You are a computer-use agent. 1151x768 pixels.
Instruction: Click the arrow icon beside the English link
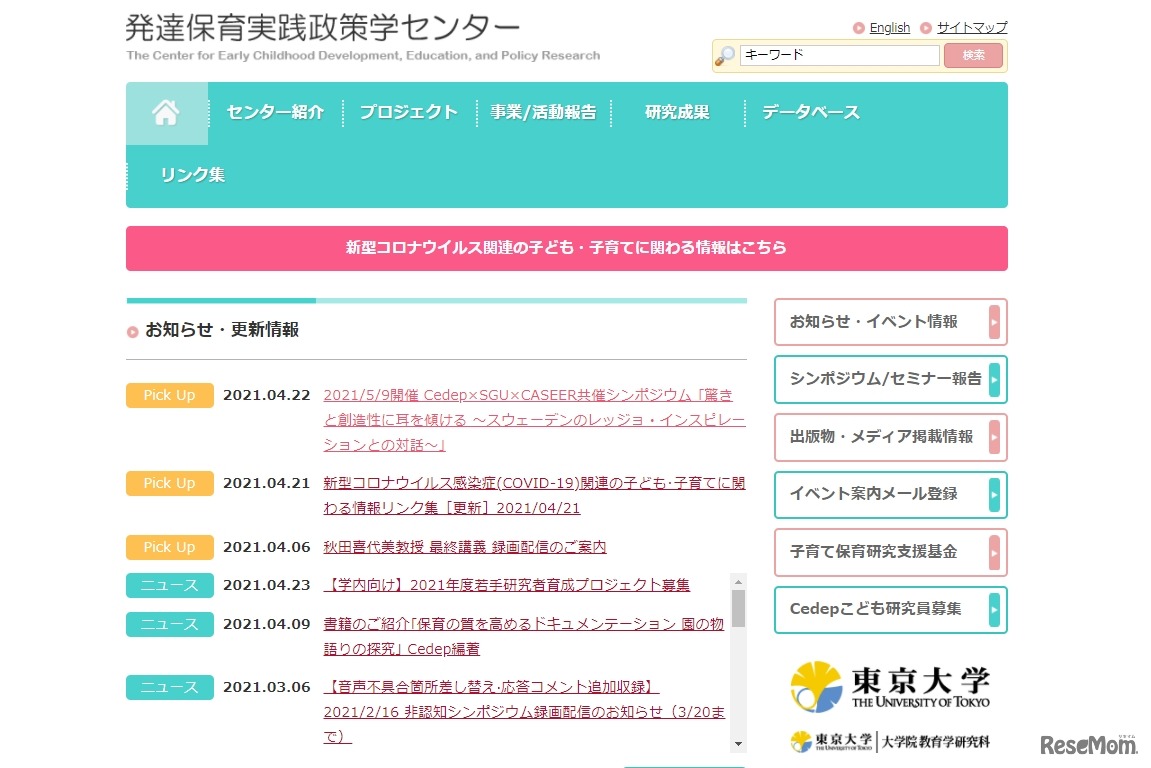click(x=857, y=28)
